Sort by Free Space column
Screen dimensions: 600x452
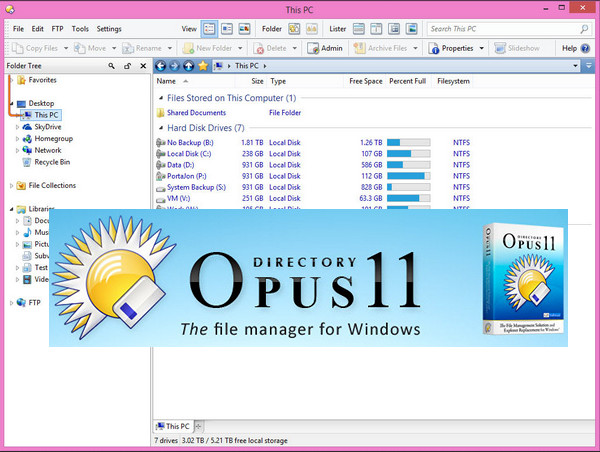[365, 81]
